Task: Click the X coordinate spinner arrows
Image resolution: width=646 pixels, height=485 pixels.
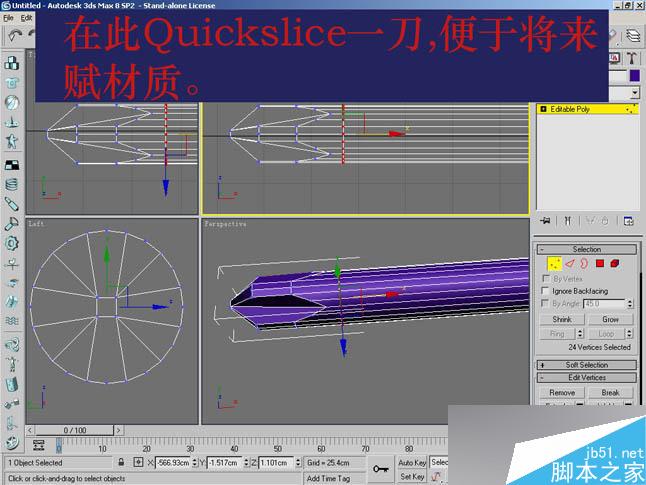Action: (x=194, y=463)
